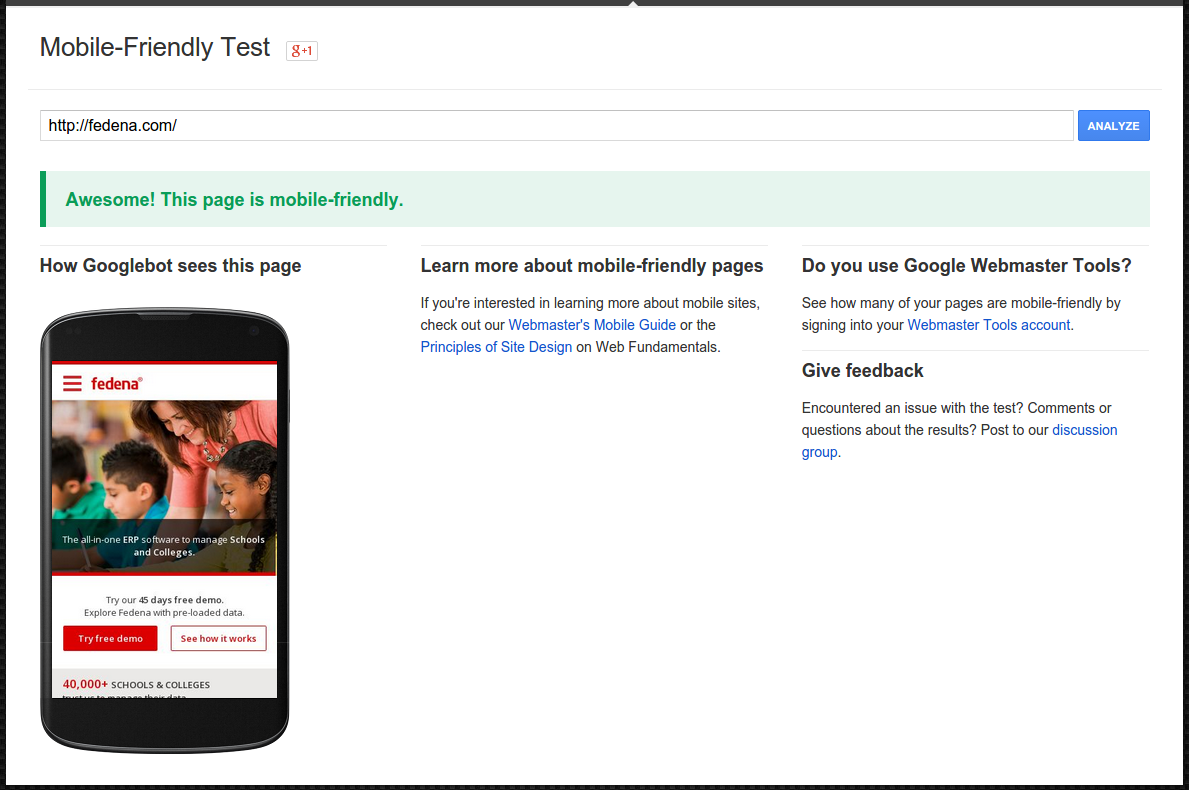Click the Google +1 button
Screen dimensions: 1189x790
click(301, 50)
